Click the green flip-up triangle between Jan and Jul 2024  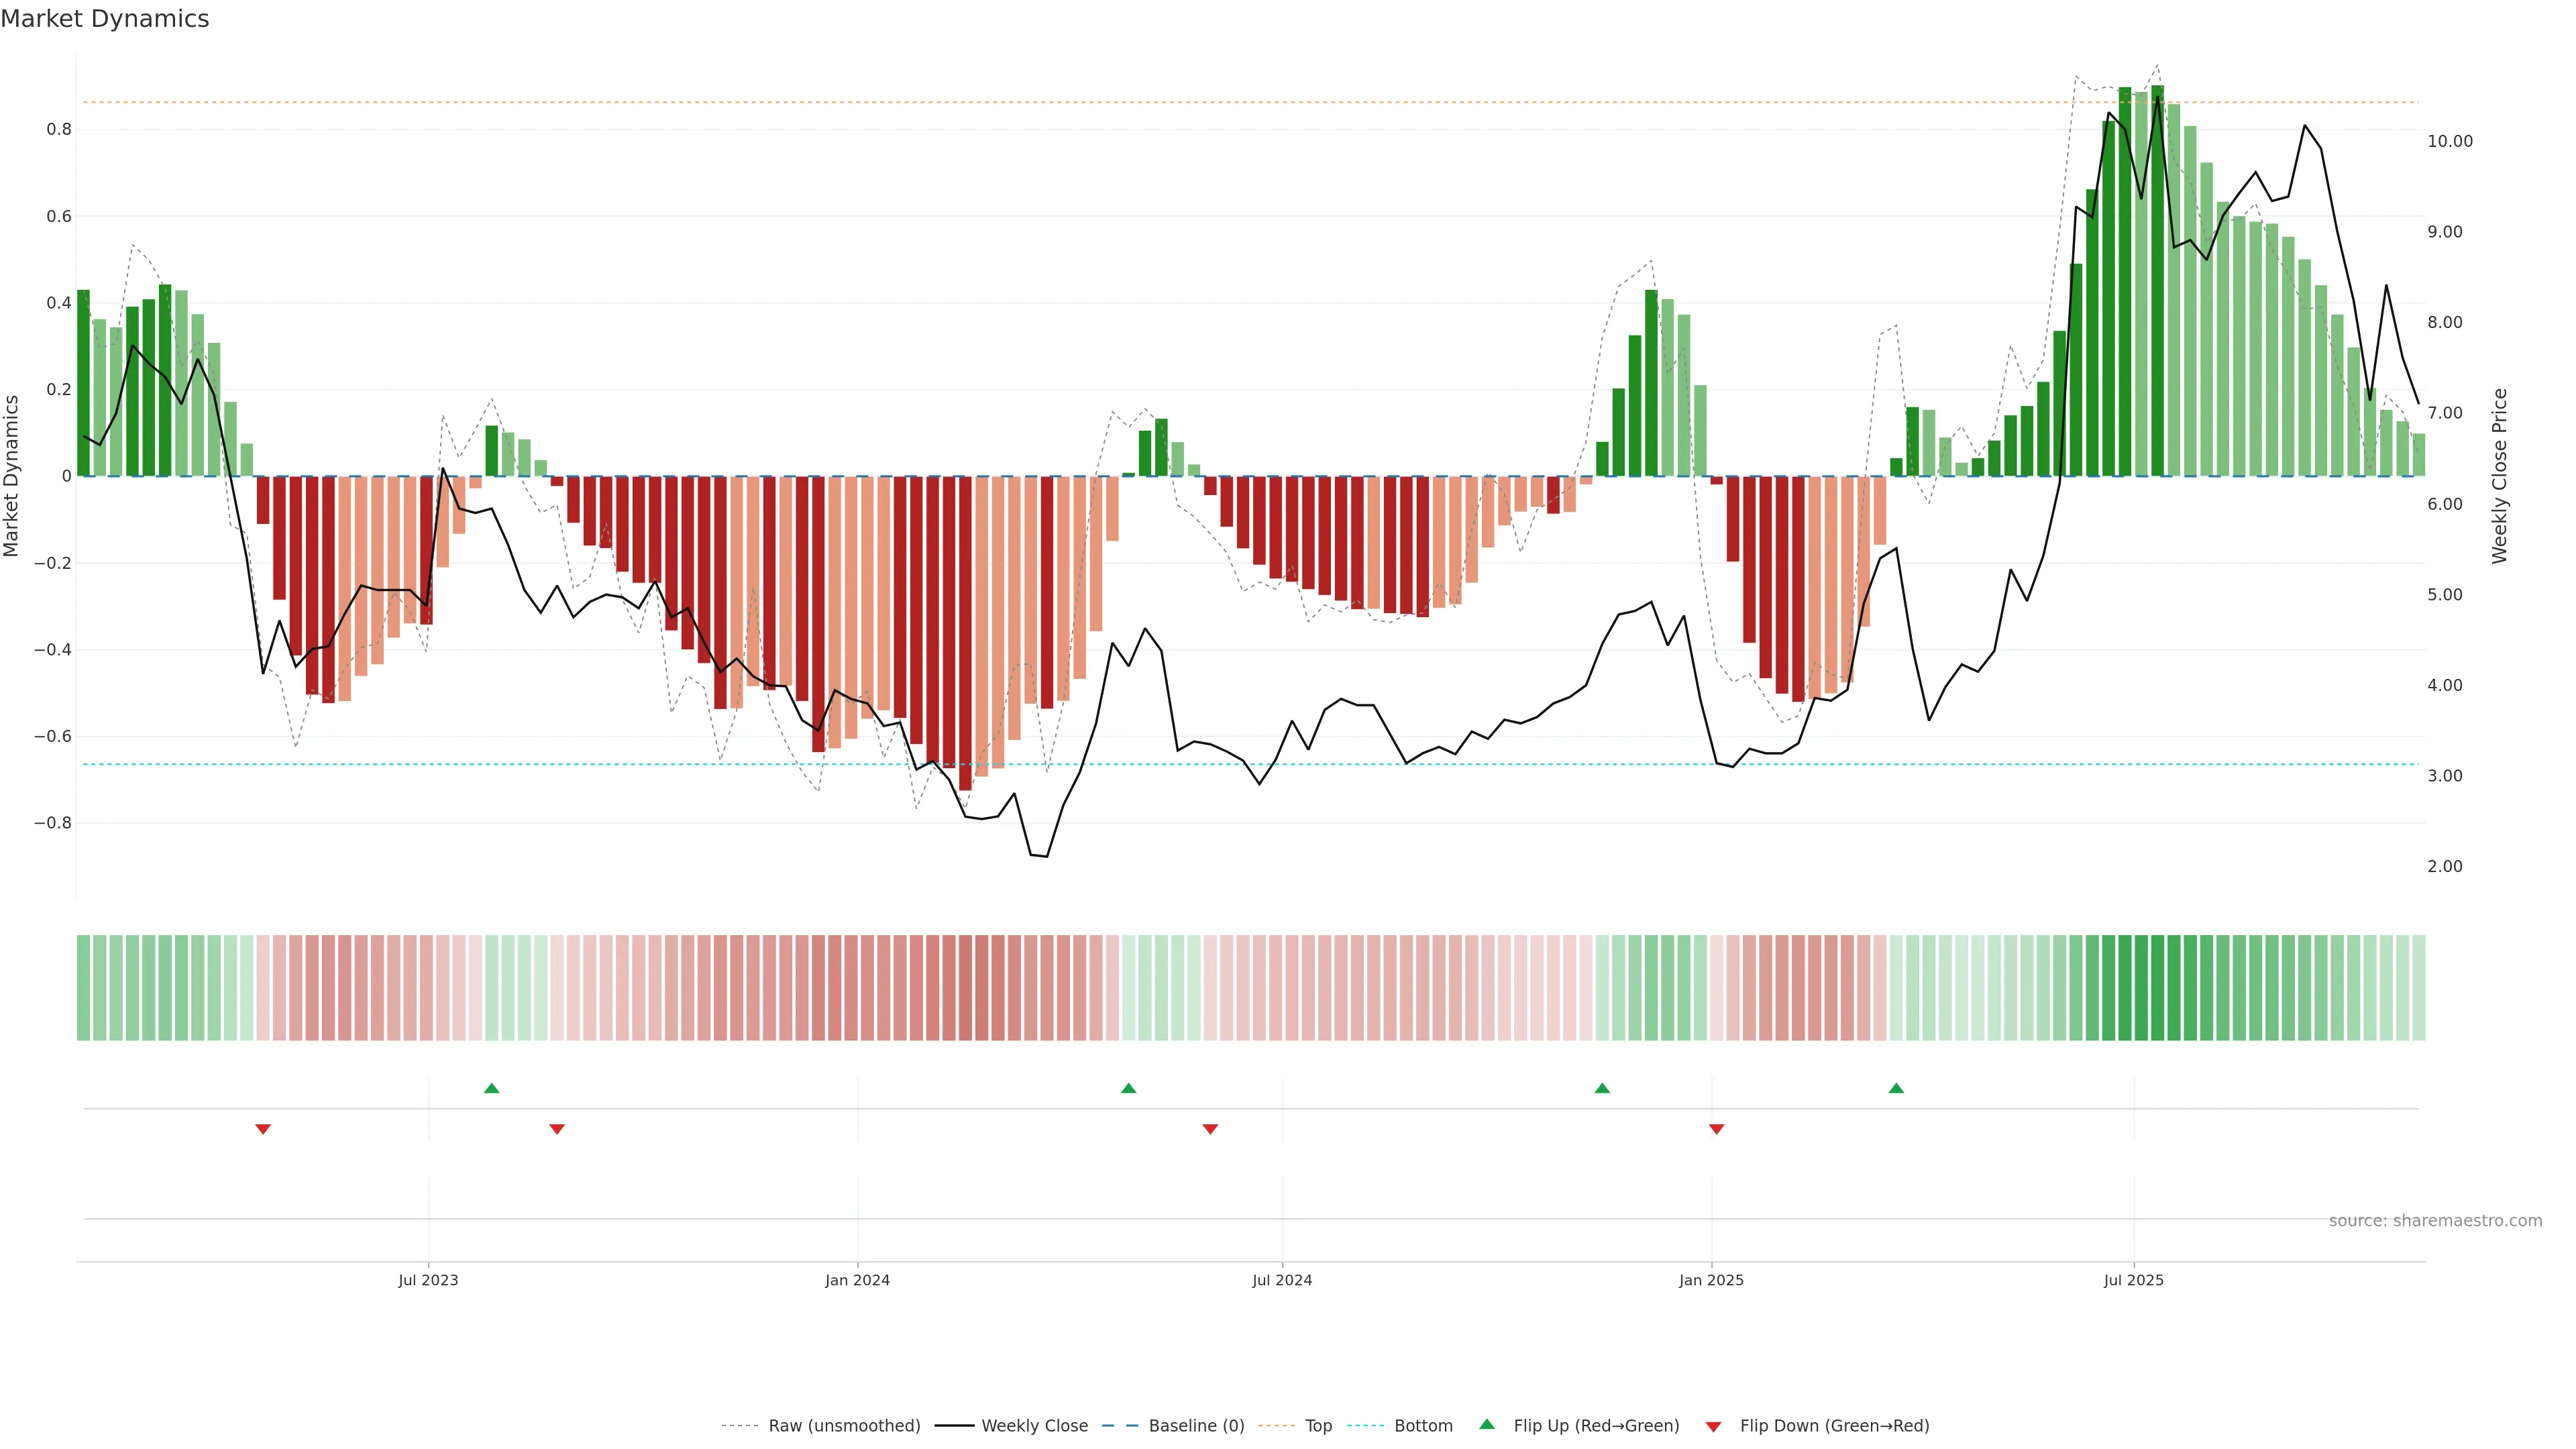pyautogui.click(x=1128, y=1088)
